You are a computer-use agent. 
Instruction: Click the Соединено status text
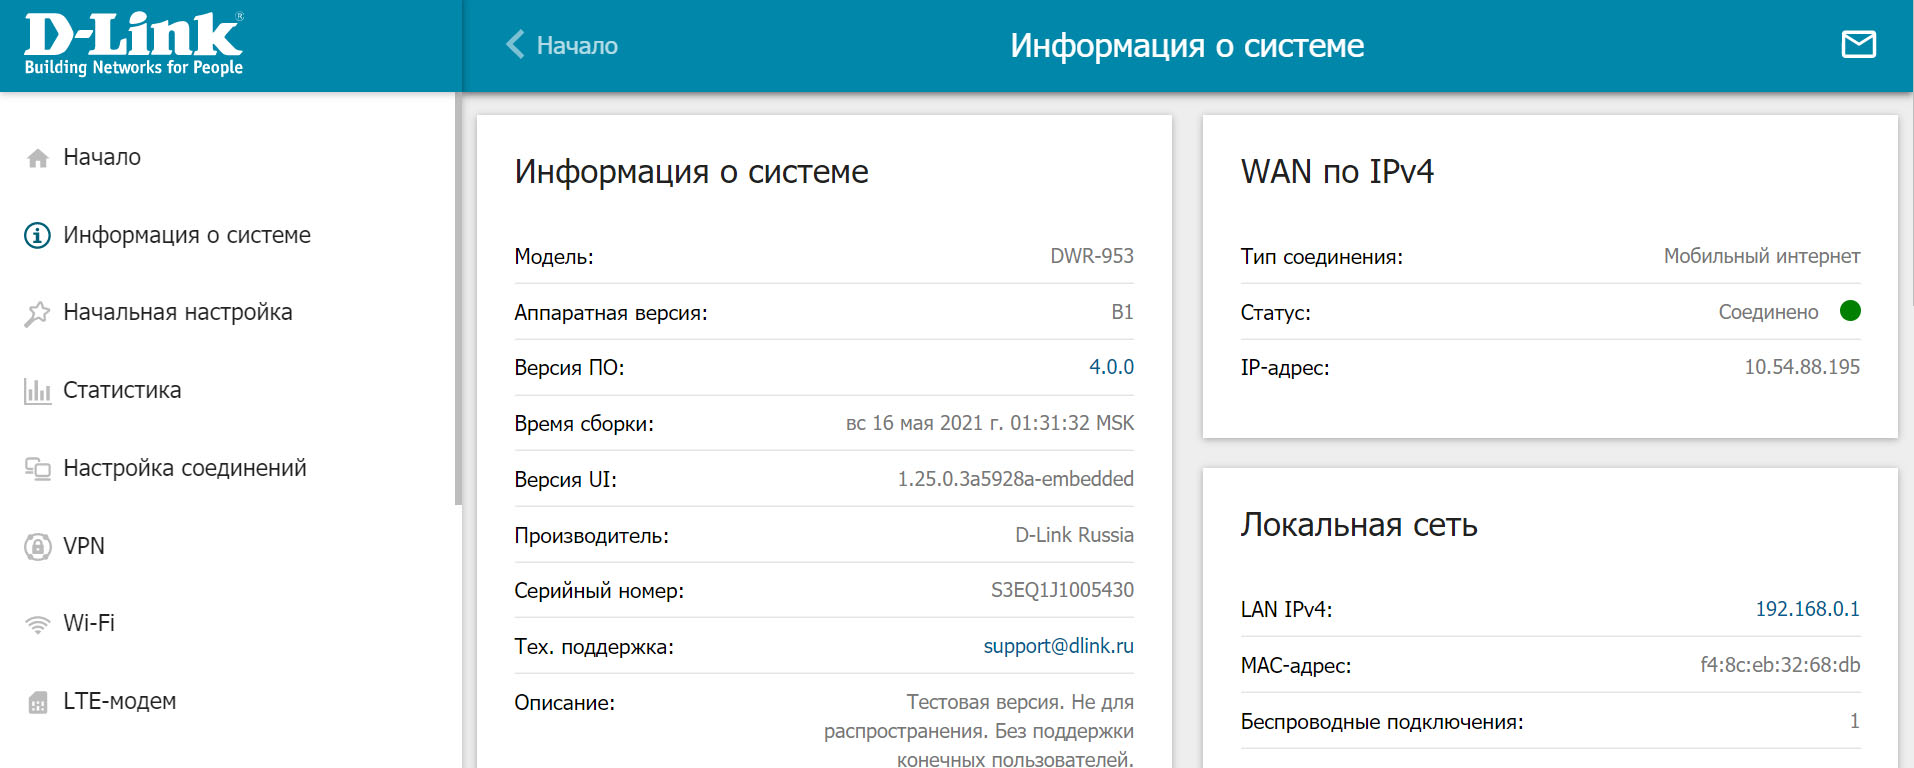point(1768,312)
